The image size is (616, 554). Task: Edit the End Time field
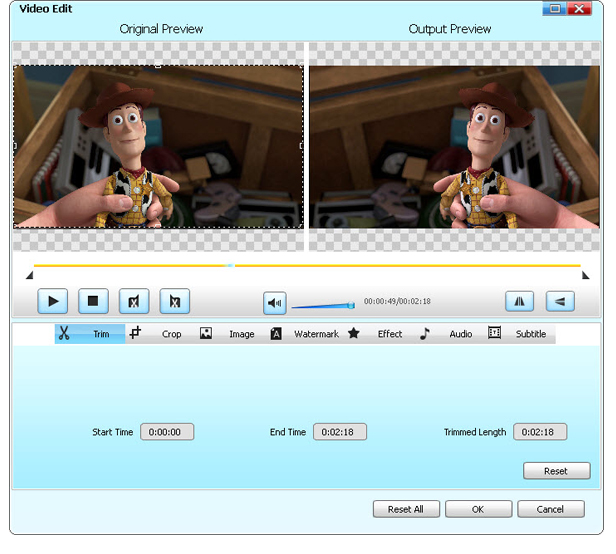point(340,432)
